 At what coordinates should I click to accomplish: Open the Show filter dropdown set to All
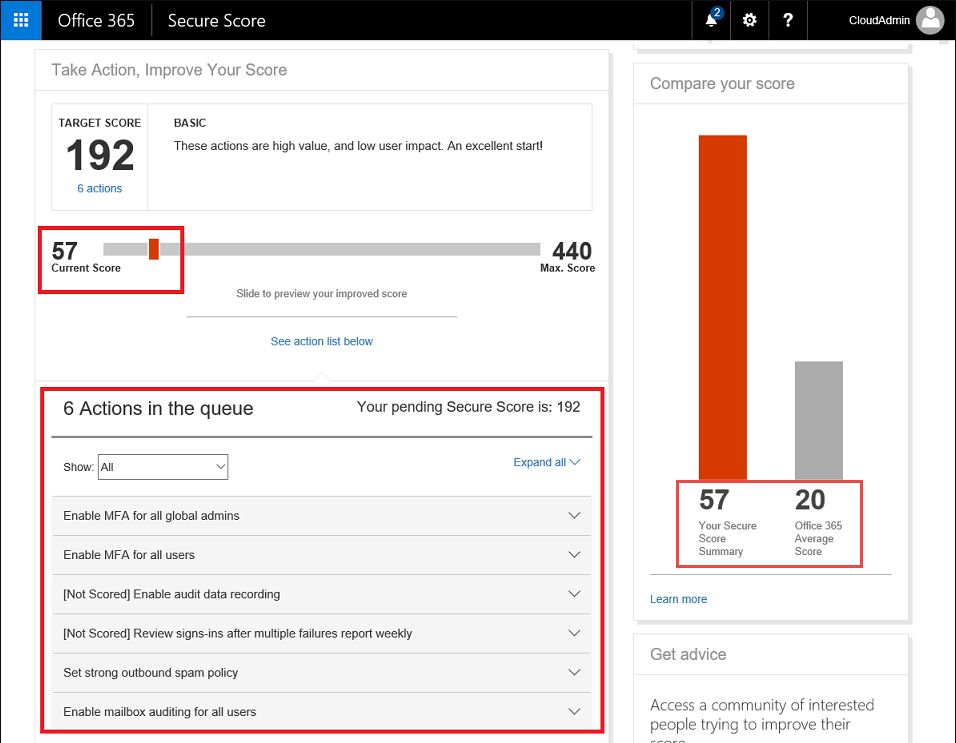[163, 467]
